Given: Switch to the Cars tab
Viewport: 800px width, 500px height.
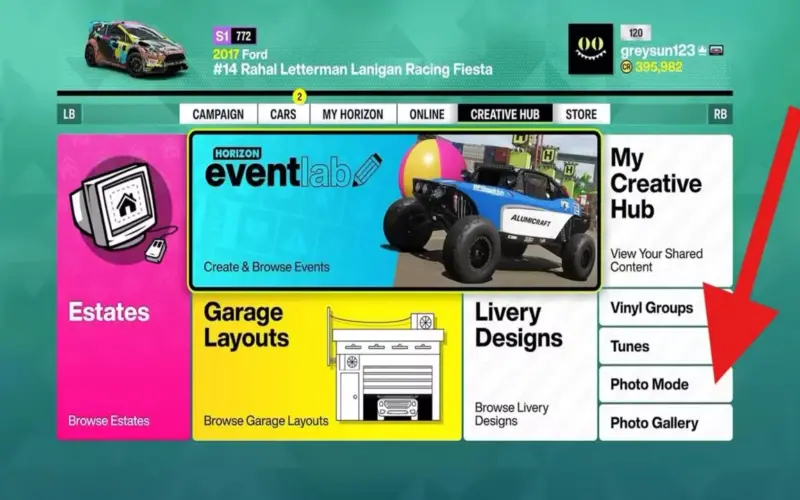Looking at the screenshot, I should [283, 114].
